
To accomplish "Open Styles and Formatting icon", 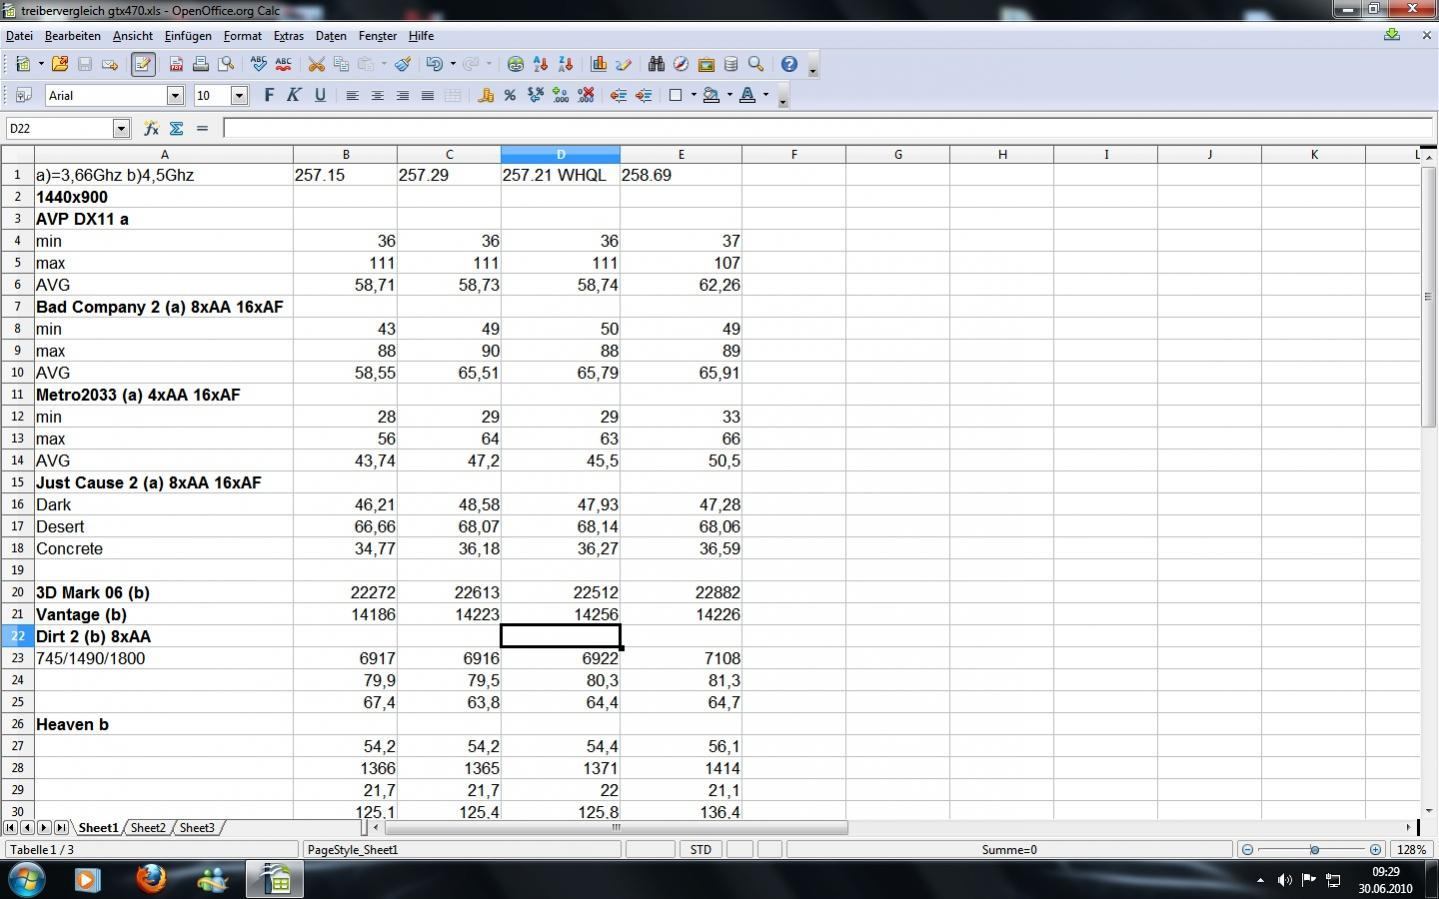I will [x=23, y=95].
